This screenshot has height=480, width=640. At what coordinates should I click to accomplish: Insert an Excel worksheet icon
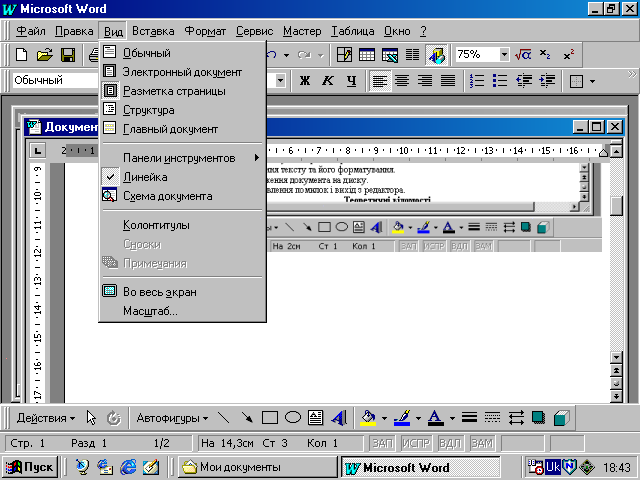point(389,55)
